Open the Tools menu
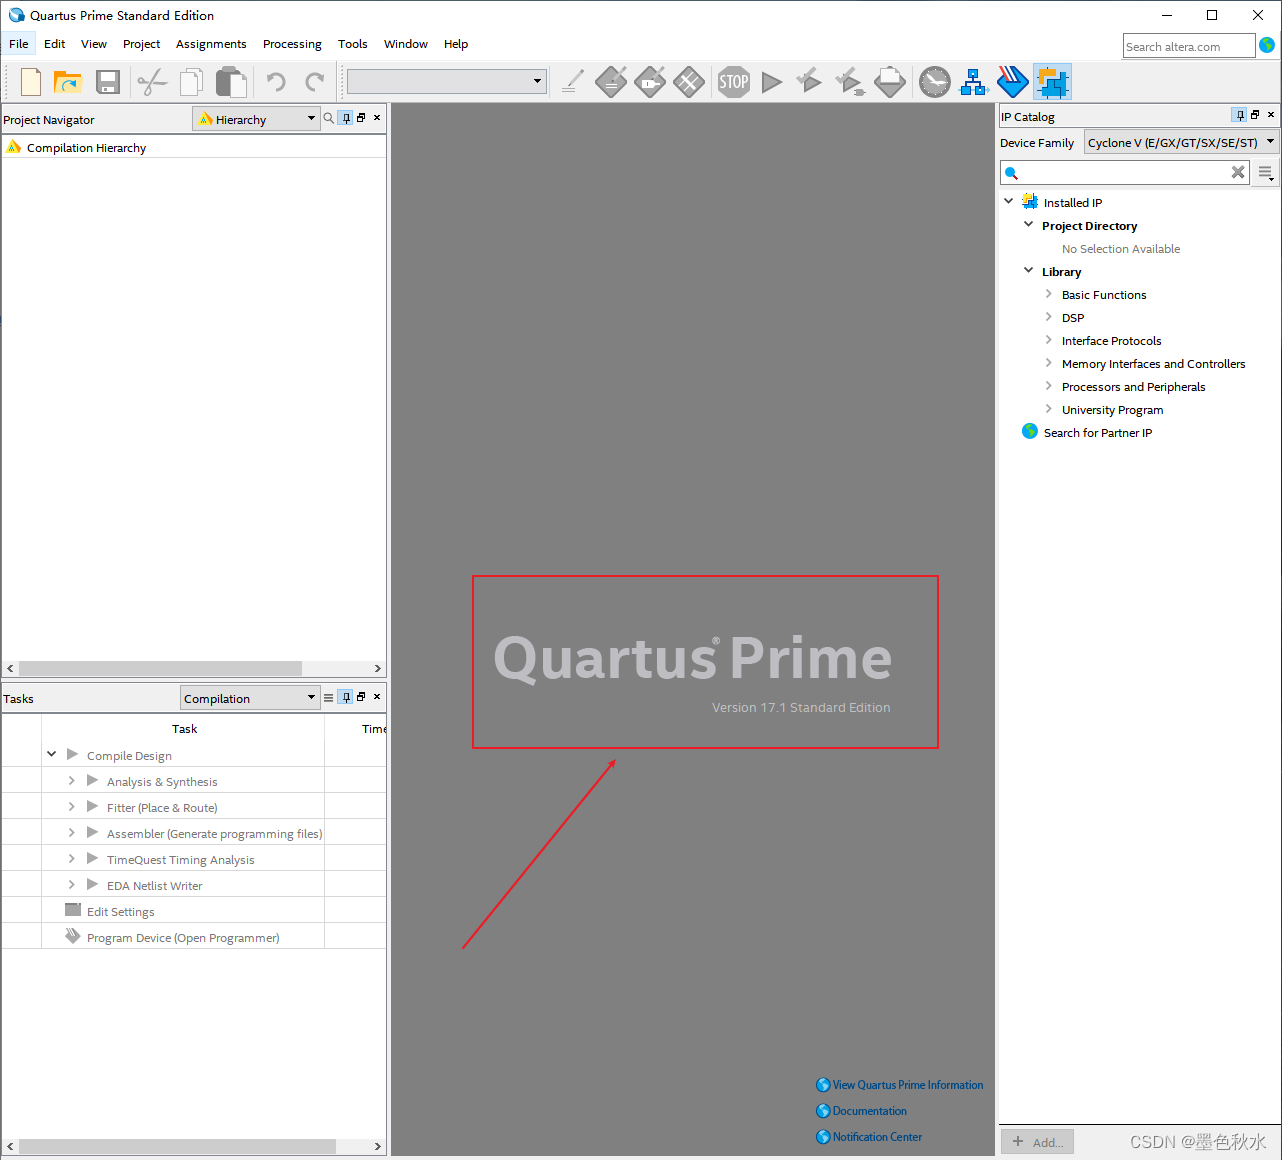This screenshot has height=1160, width=1282. [x=353, y=44]
